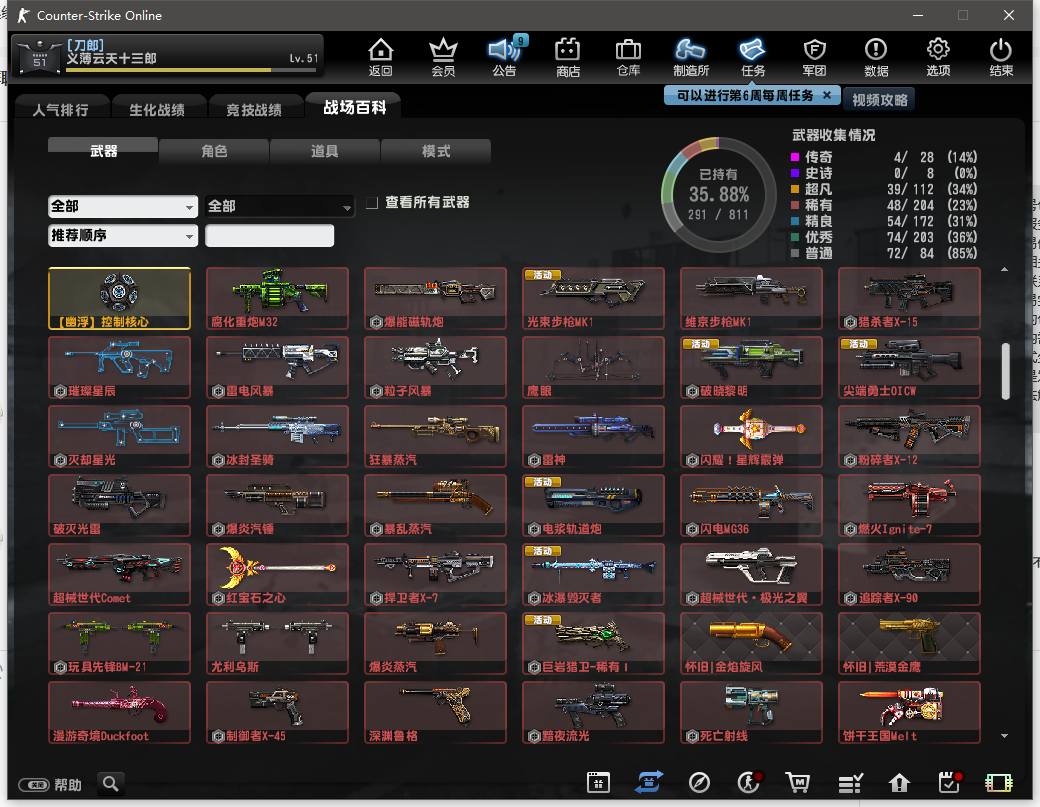
Task: Select the 红宝石之心 weapon card
Action: coord(277,574)
